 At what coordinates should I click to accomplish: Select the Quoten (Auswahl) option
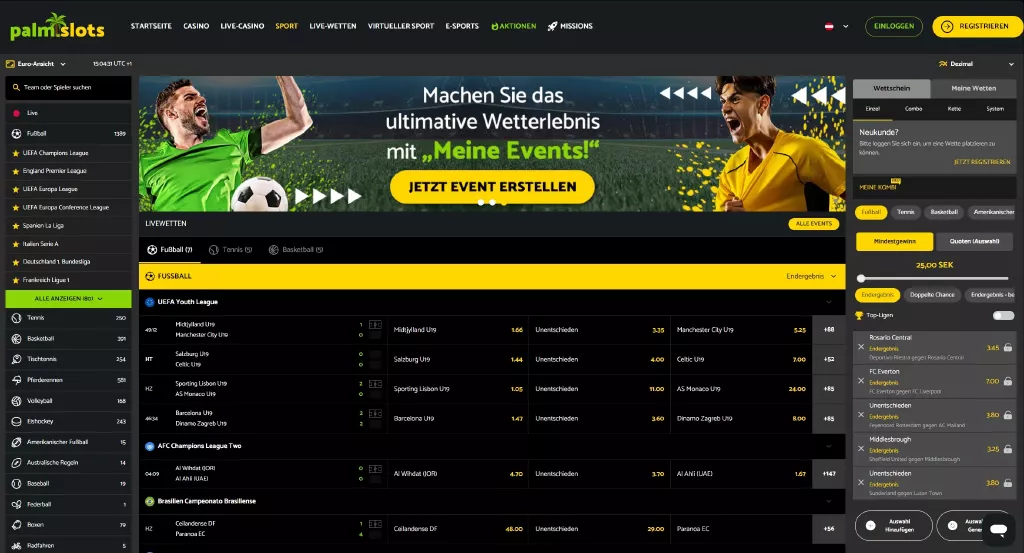coord(974,242)
